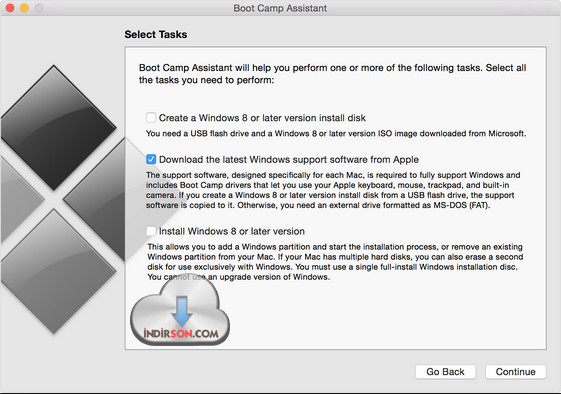The image size is (561, 394).
Task: Enable Create a Windows 8 install disk checkbox
Action: click(151, 117)
